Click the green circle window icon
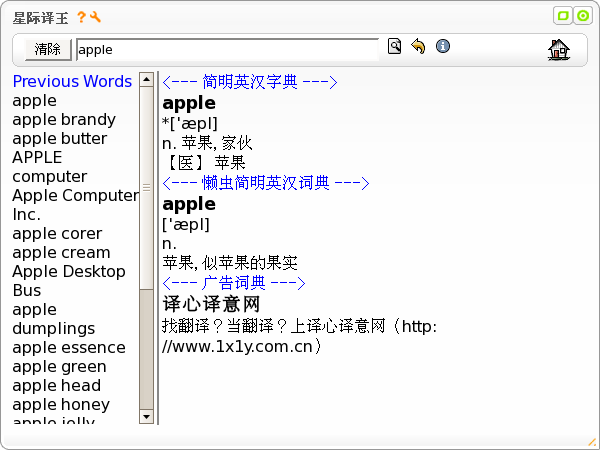The image size is (600, 450). coord(583,16)
